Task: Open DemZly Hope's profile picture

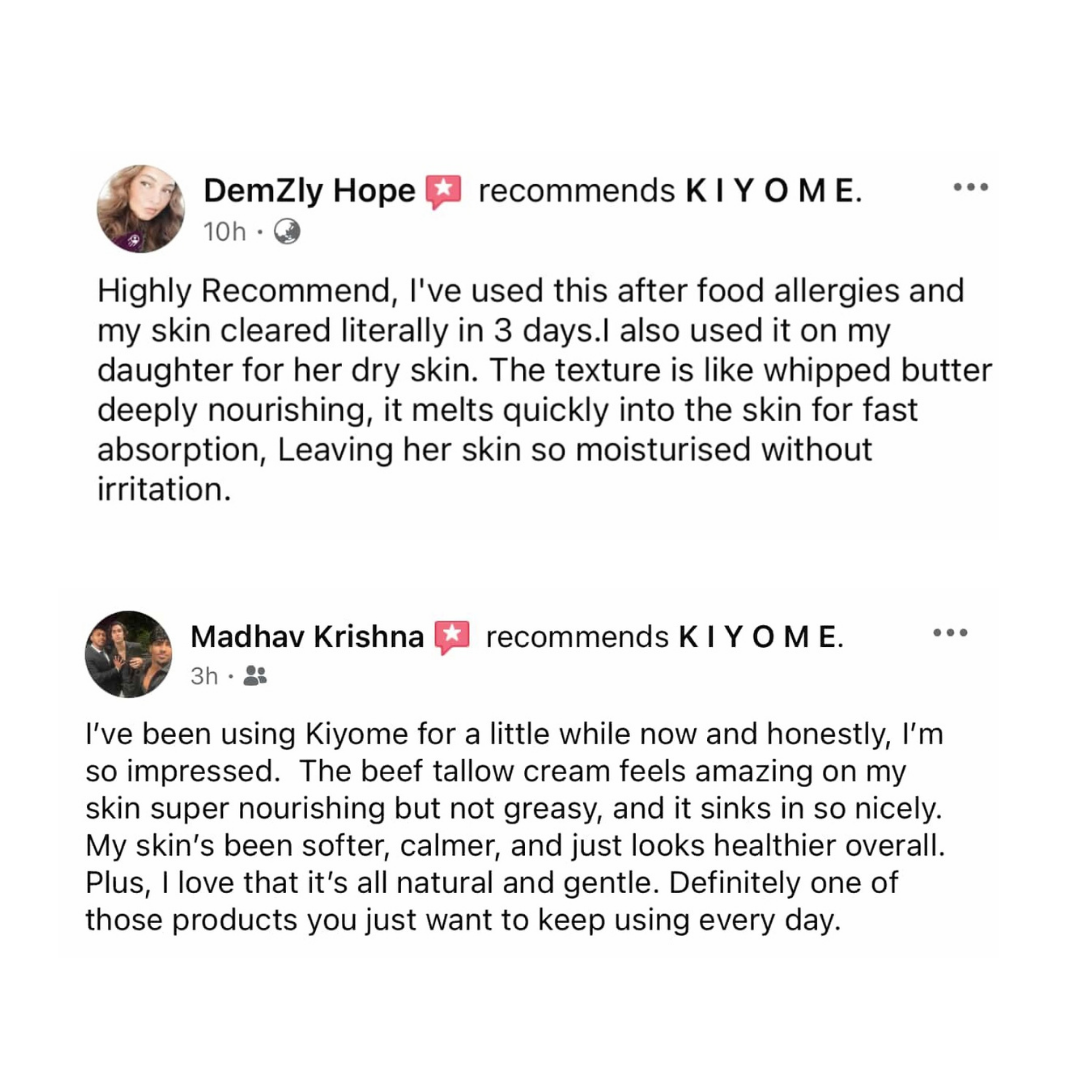Action: (x=141, y=209)
